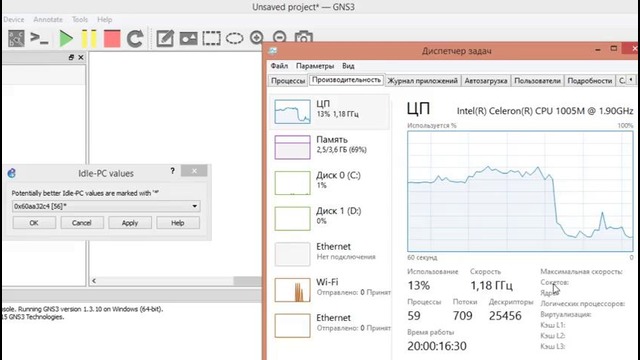Click the uptime value 20:00:16:30
Viewport: 640px width, 360px height.
coord(437,346)
